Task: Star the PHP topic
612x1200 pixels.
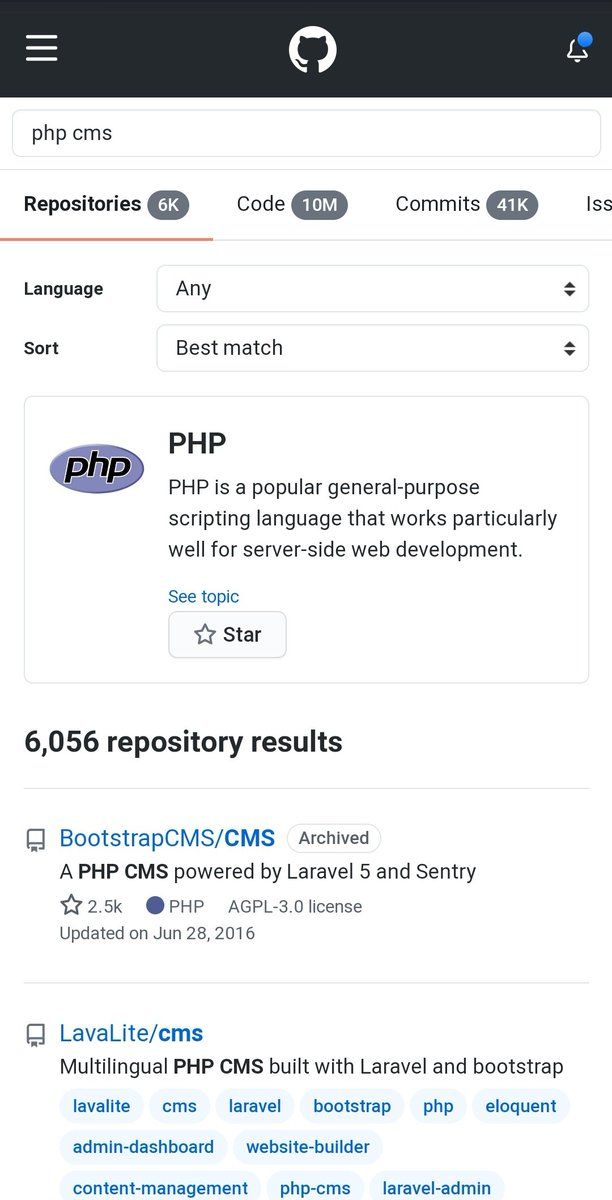Action: tap(227, 635)
